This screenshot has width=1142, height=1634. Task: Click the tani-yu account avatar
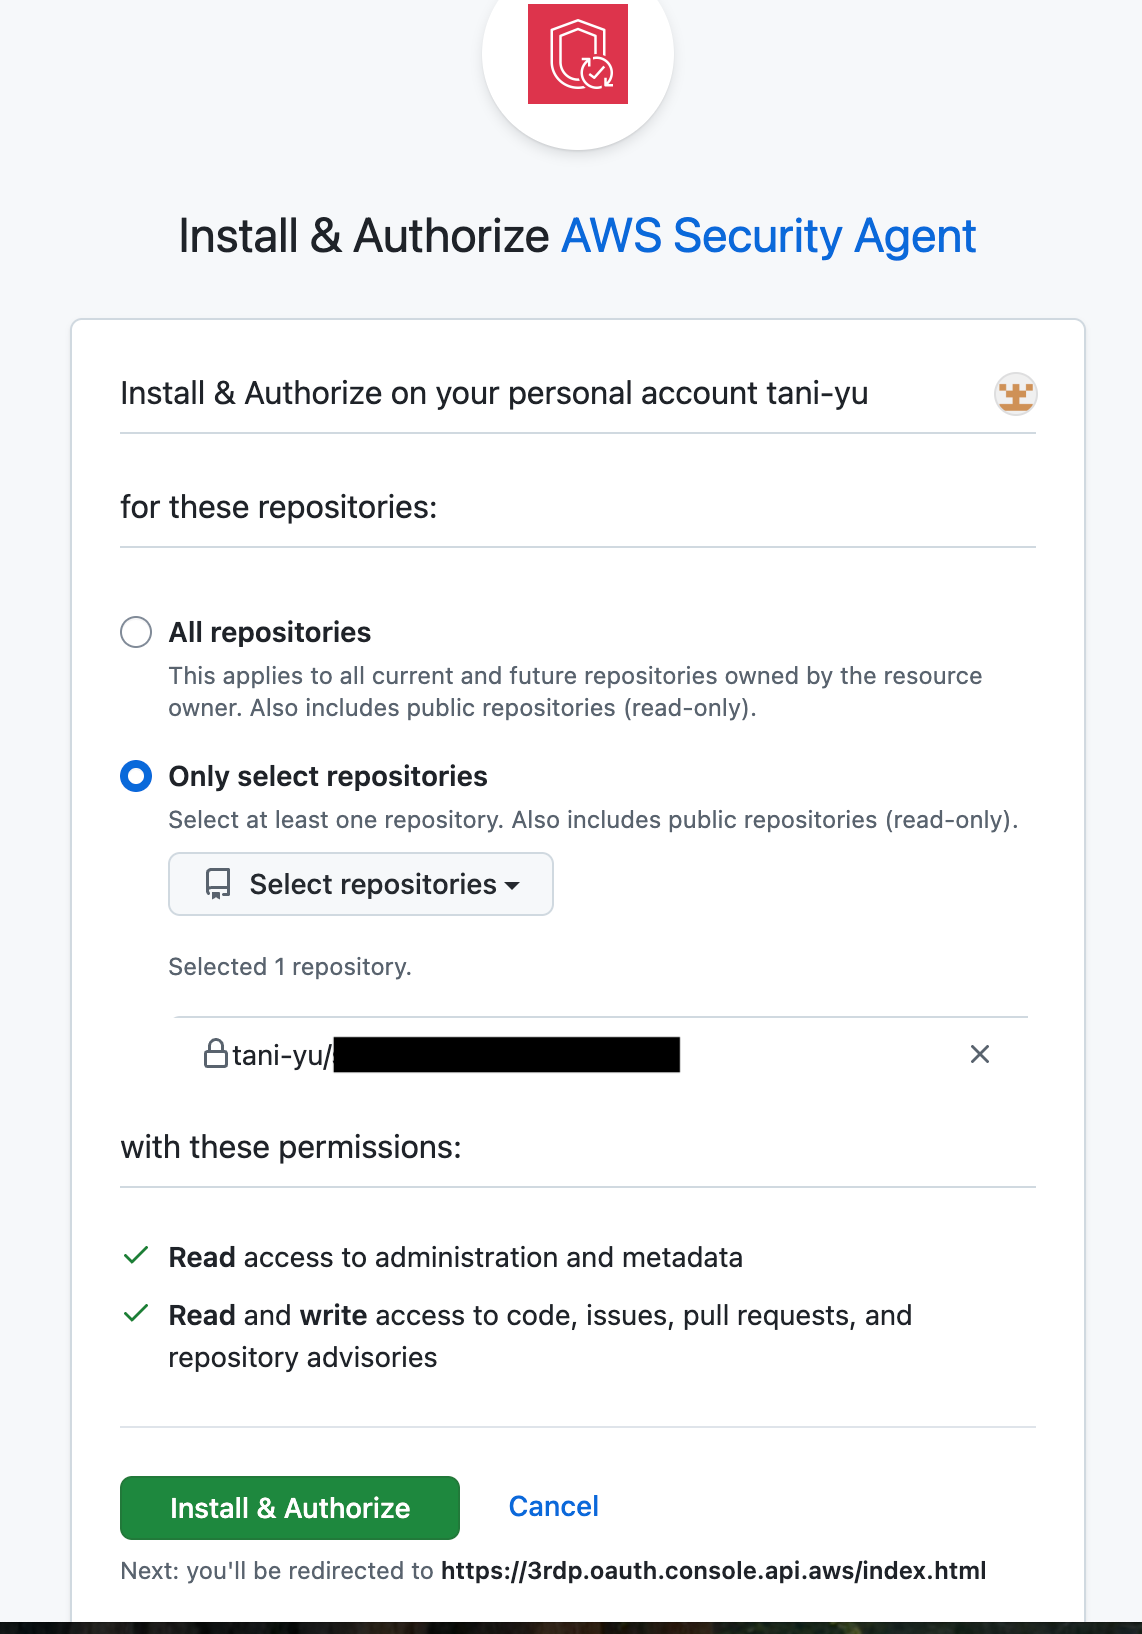[x=1015, y=394]
